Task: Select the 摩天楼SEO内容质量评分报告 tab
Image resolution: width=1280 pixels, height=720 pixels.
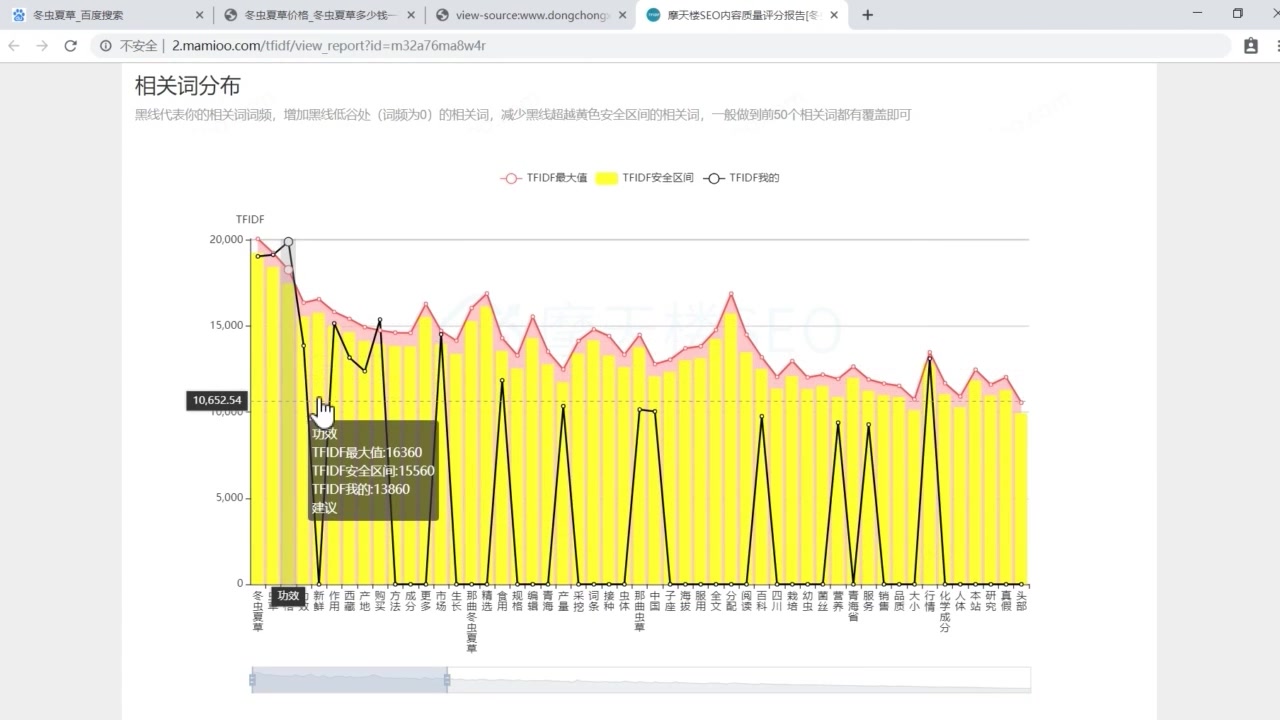Action: [x=740, y=15]
